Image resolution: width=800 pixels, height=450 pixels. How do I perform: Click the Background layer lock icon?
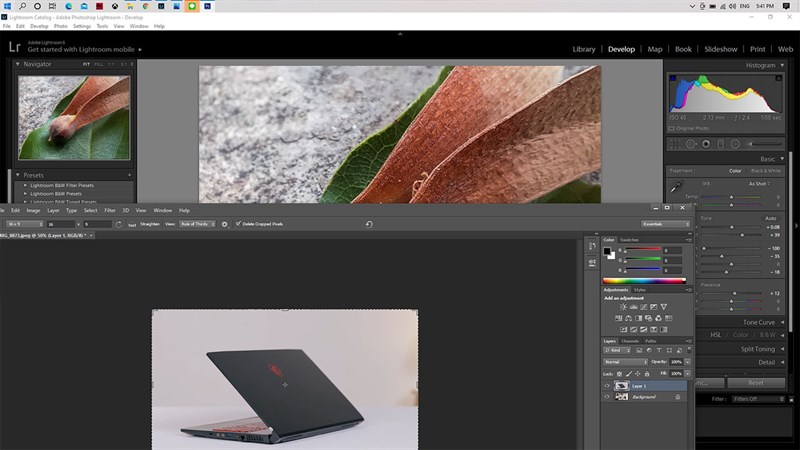pyautogui.click(x=677, y=397)
